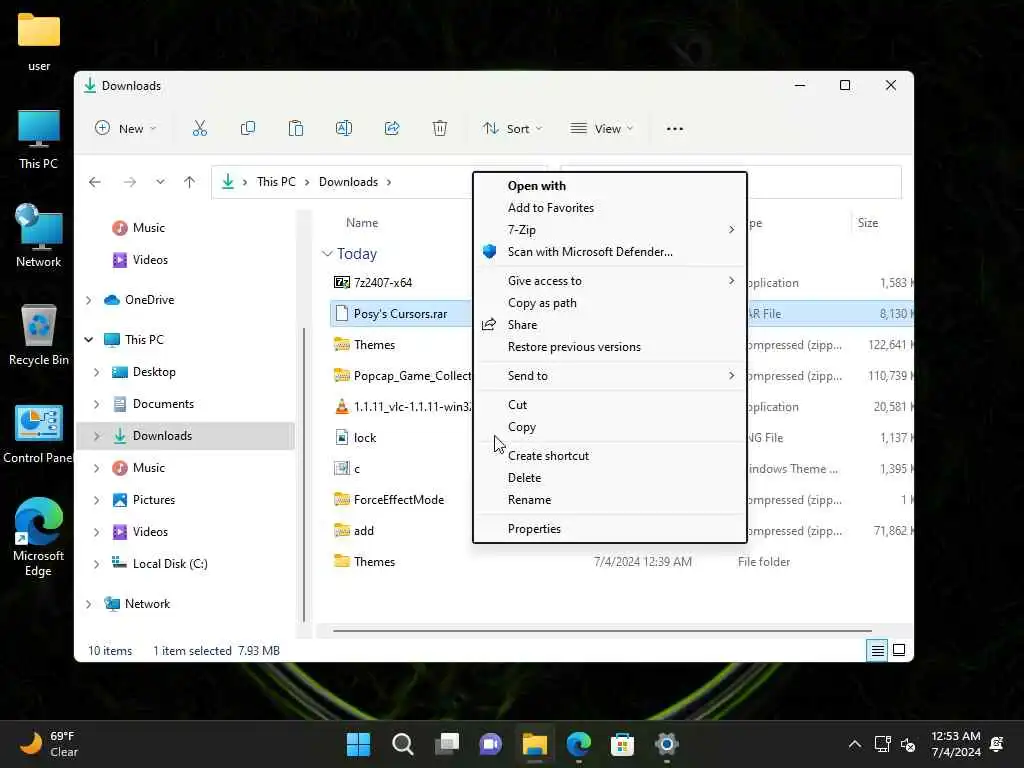Viewport: 1024px width, 768px height.
Task: Open Pictures in navigation pane
Action: (x=154, y=500)
